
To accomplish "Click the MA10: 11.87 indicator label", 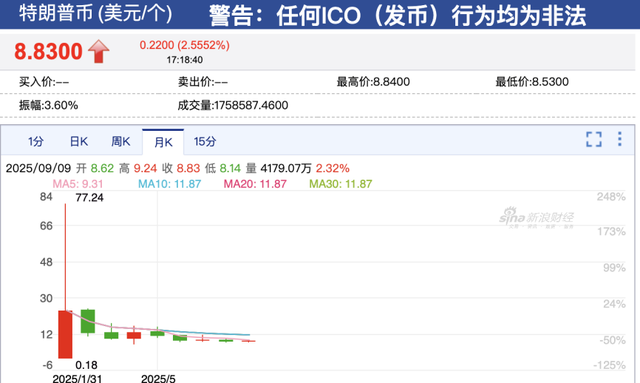I will click(169, 184).
